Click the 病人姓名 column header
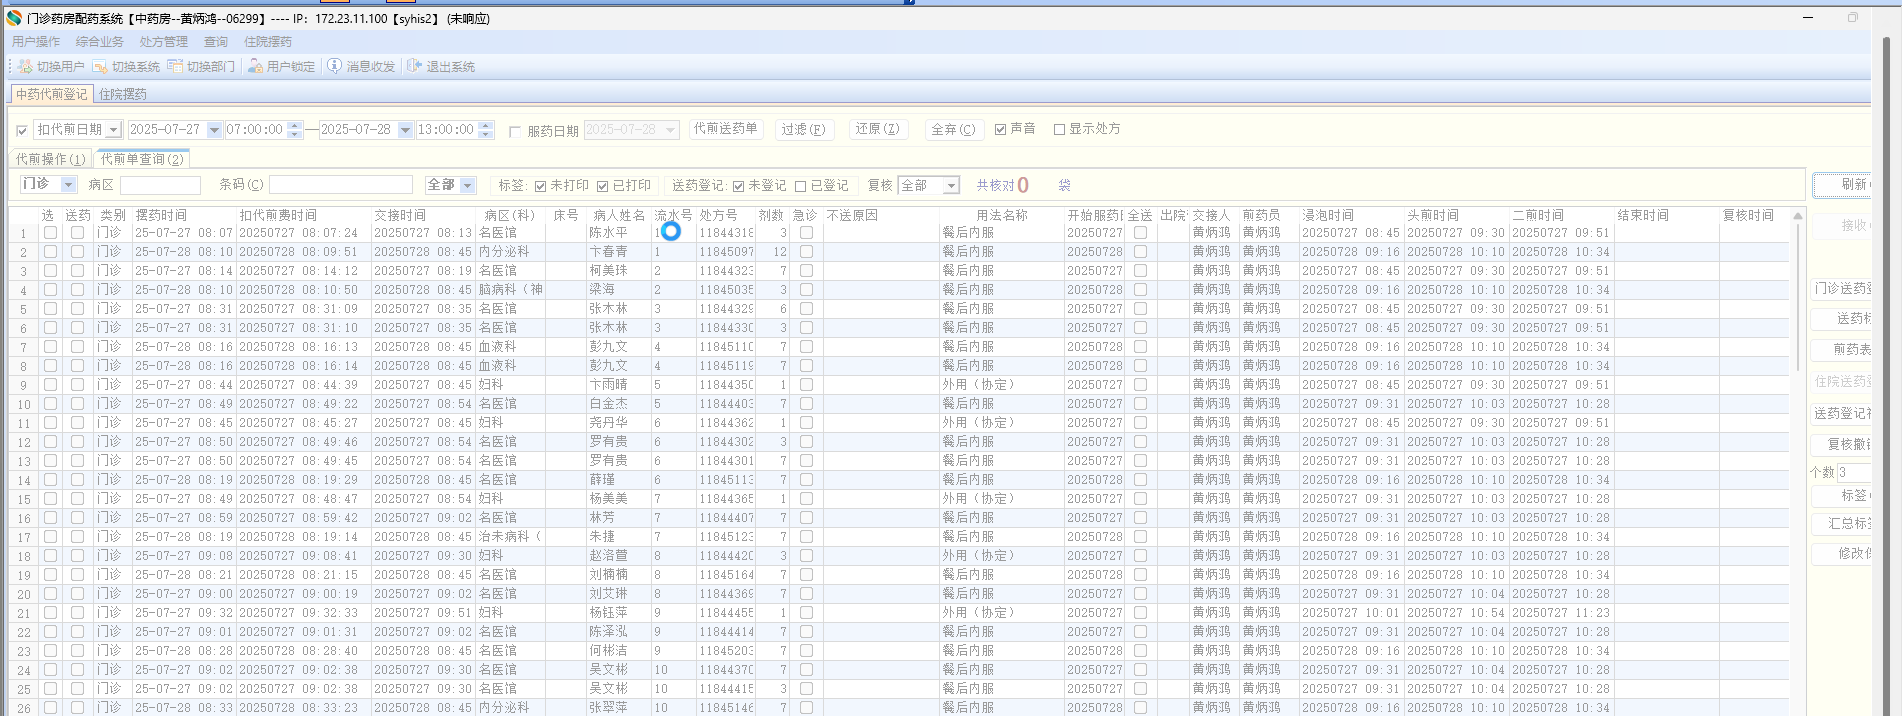The height and width of the screenshot is (716, 1902). (619, 215)
